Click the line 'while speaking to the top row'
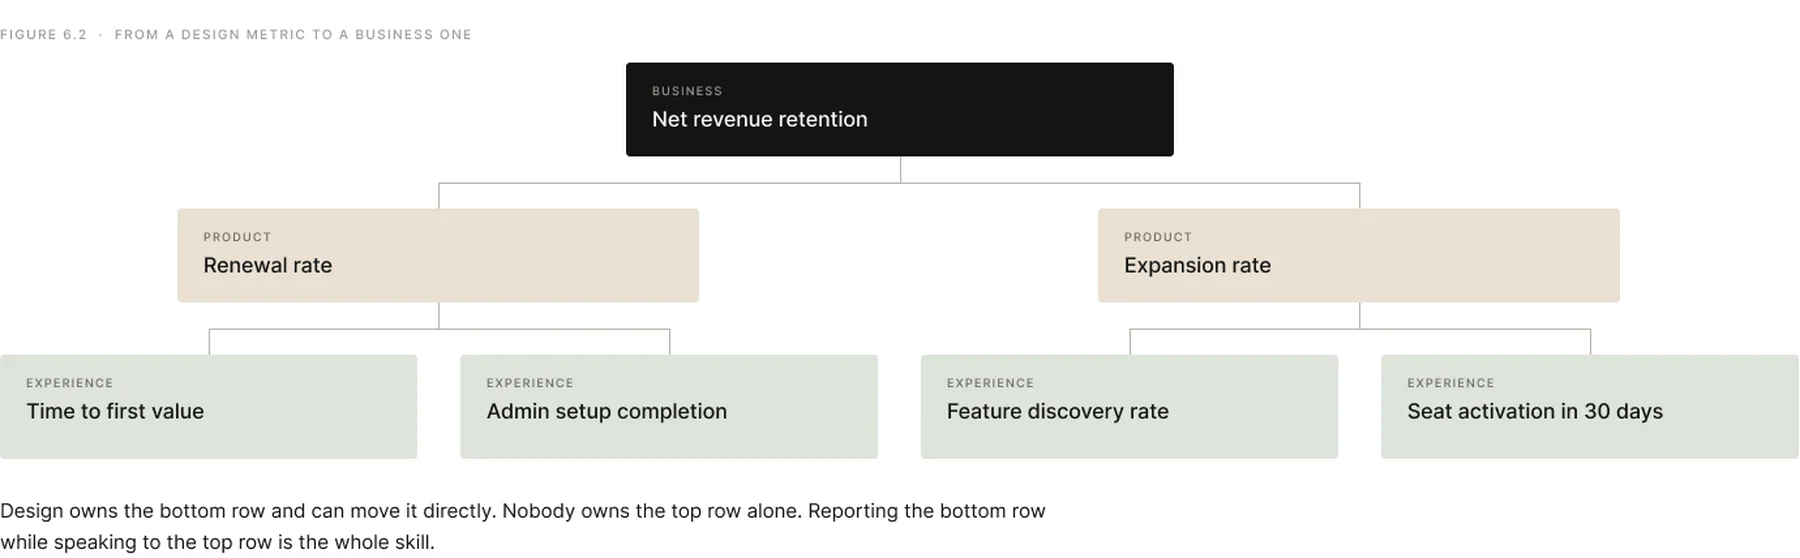 [217, 542]
